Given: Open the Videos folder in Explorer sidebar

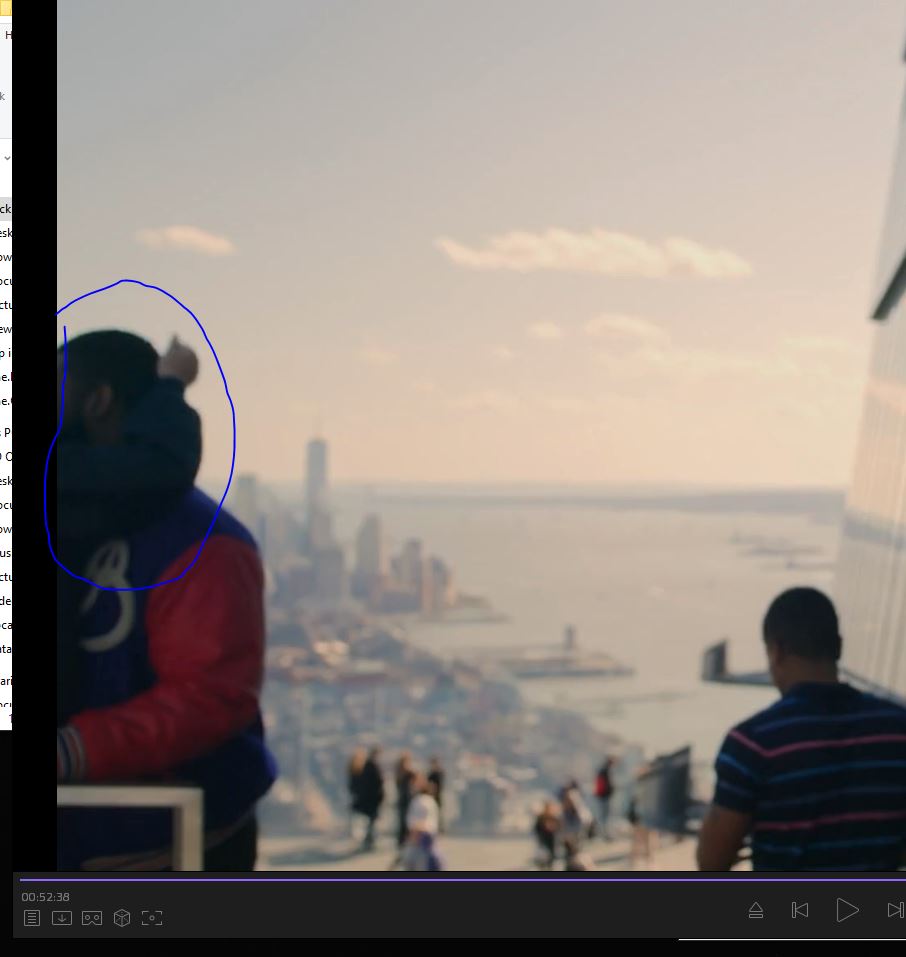Looking at the screenshot, I should point(6,601).
